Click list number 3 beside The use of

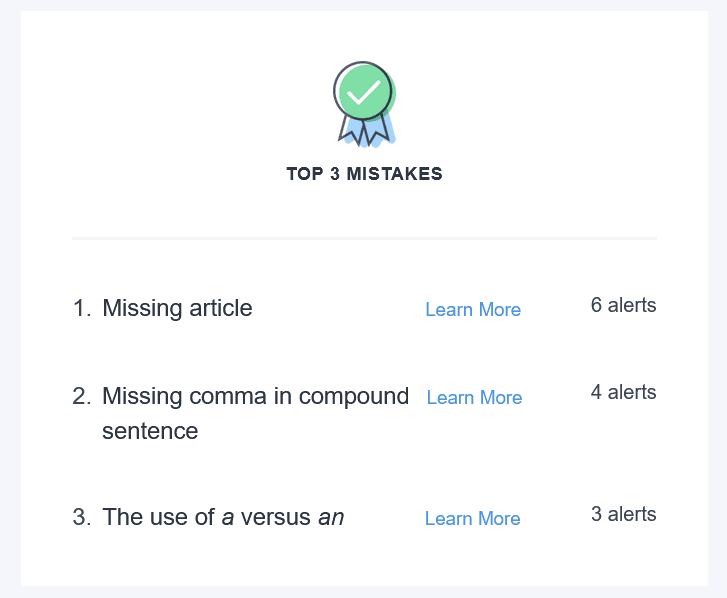pyautogui.click(x=81, y=517)
